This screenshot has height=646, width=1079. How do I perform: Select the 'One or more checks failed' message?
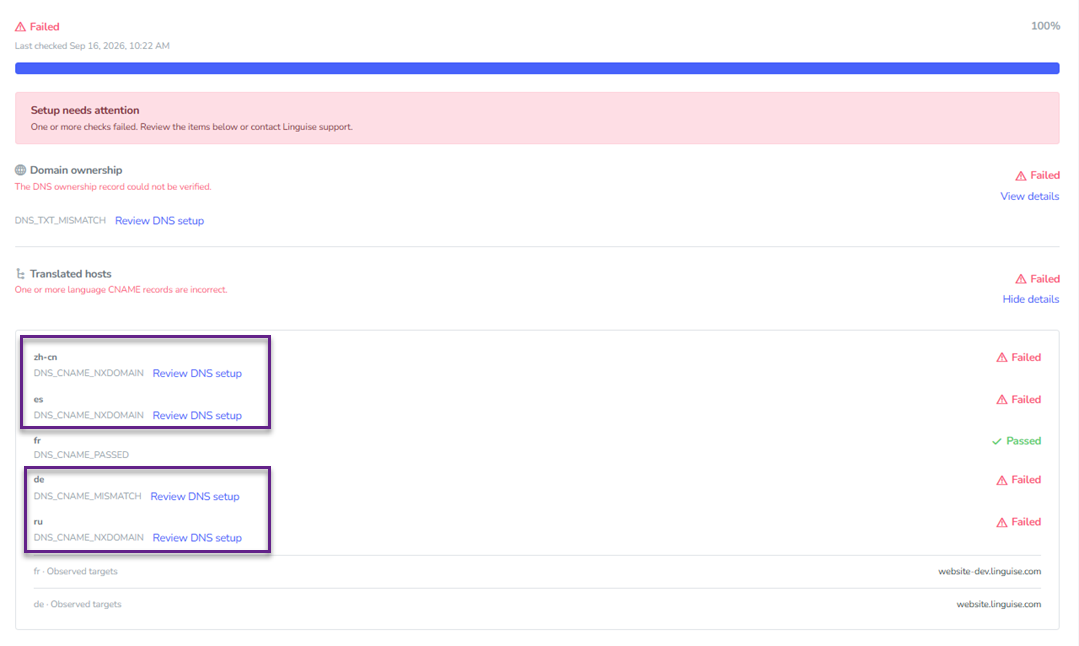[x=191, y=127]
